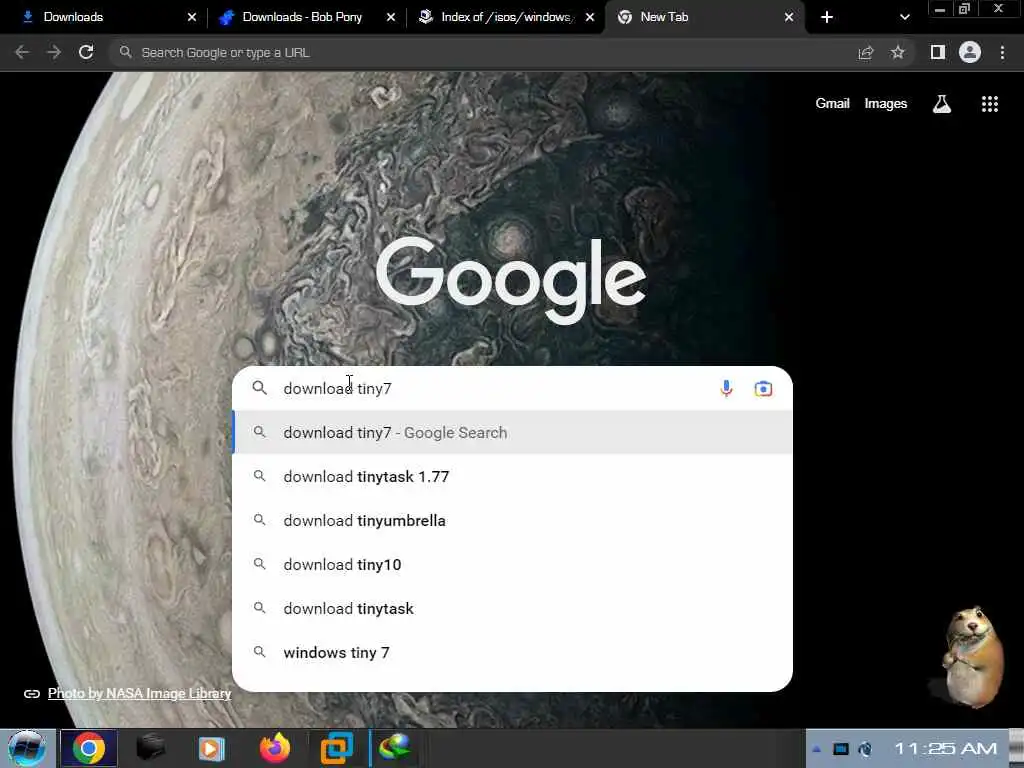
Task: Click the display tray icon
Action: click(840, 749)
